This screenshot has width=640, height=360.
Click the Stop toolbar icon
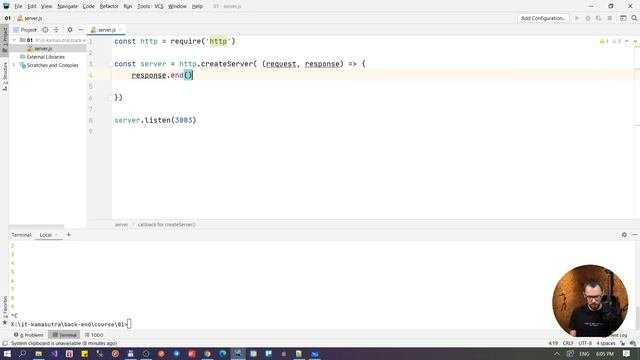pyautogui.click(x=610, y=18)
